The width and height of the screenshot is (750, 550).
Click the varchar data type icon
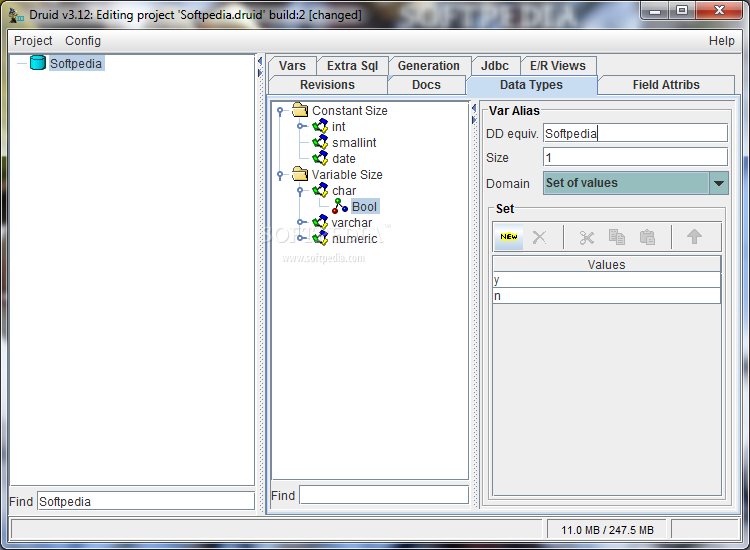320,222
